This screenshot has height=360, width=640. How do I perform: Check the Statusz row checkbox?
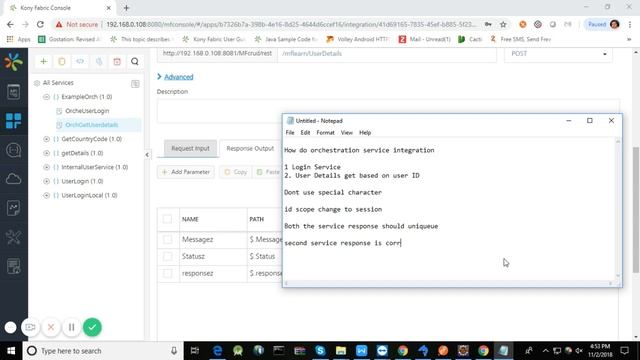point(167,256)
